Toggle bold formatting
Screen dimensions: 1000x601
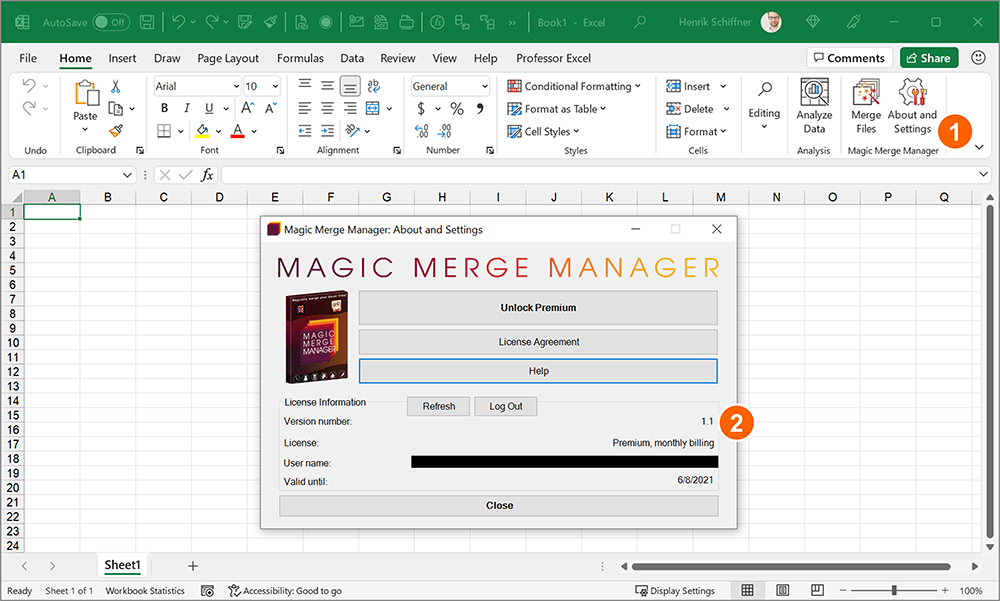pyautogui.click(x=164, y=108)
